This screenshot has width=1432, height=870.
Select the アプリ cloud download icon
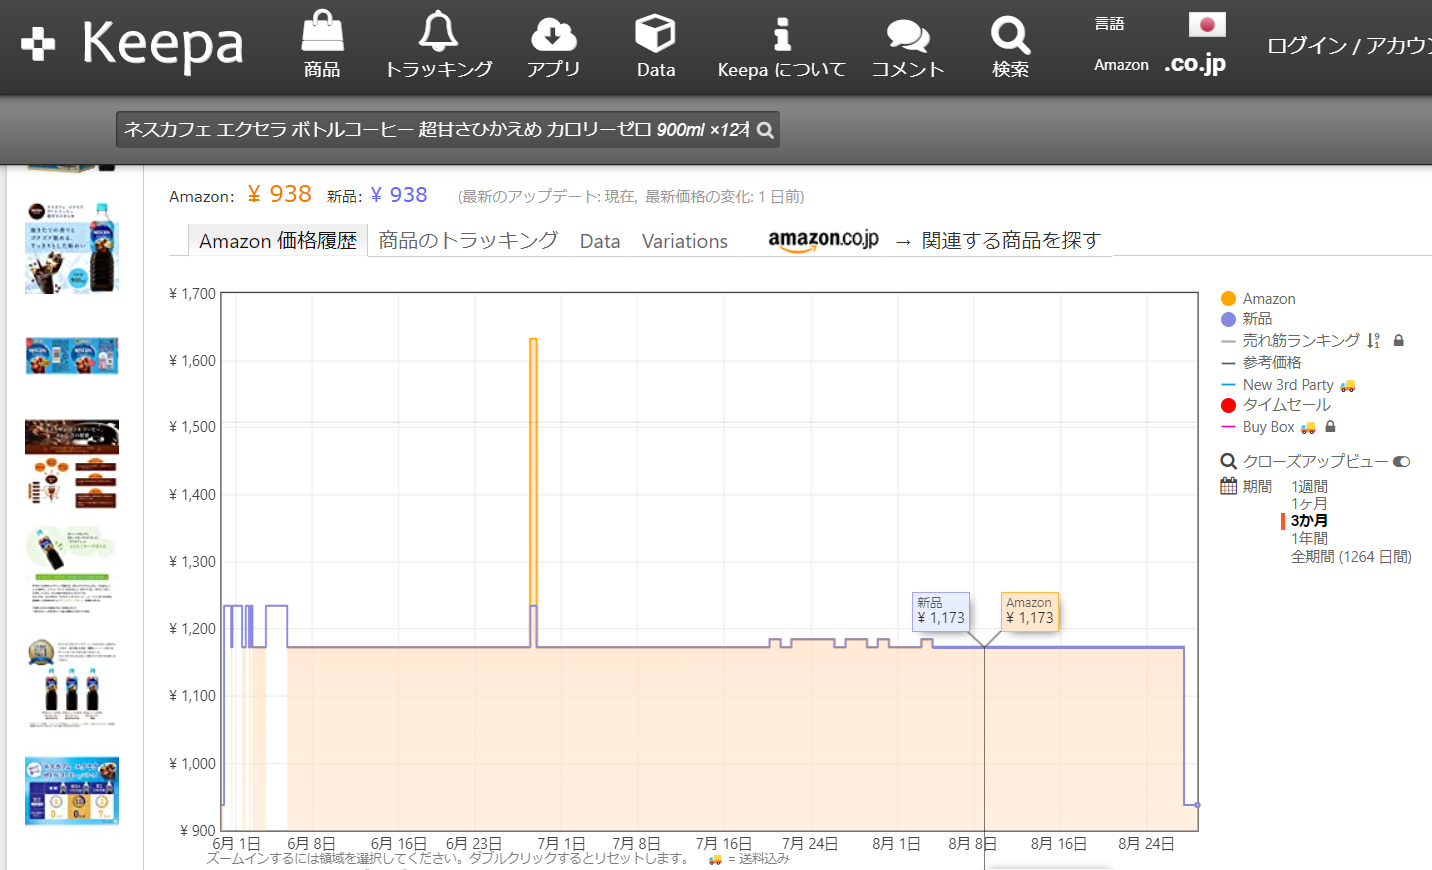pyautogui.click(x=553, y=35)
